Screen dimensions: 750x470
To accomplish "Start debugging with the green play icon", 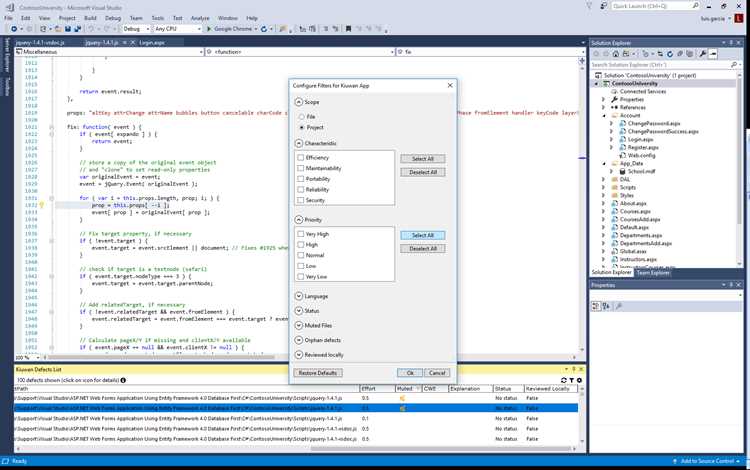I will [x=209, y=29].
